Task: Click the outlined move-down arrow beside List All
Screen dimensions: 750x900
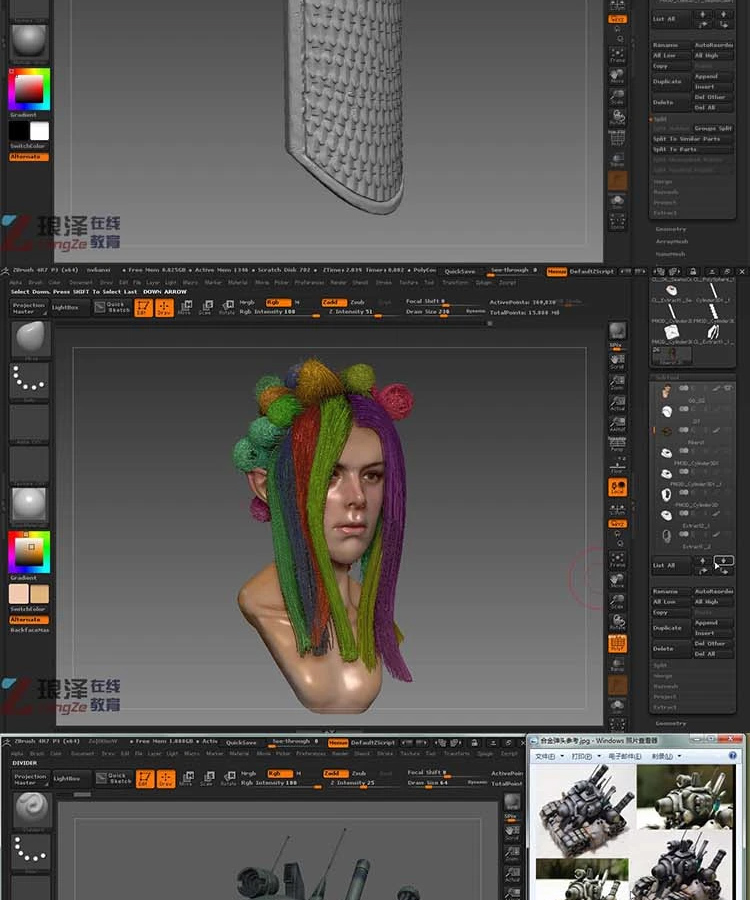Action: tap(723, 560)
